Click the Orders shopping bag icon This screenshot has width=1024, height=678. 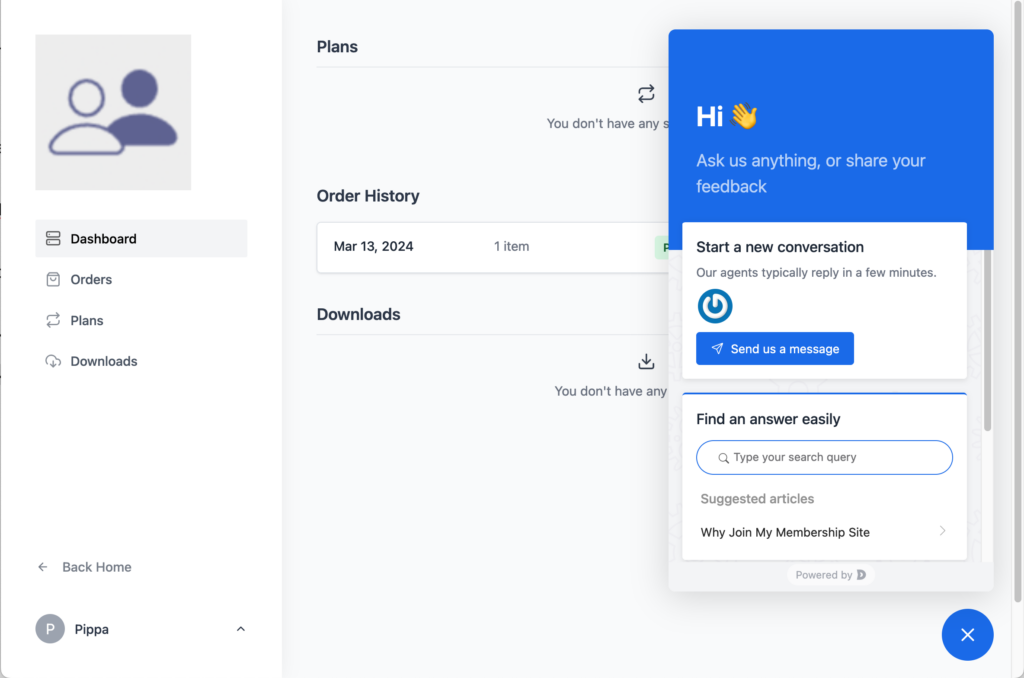(x=53, y=280)
